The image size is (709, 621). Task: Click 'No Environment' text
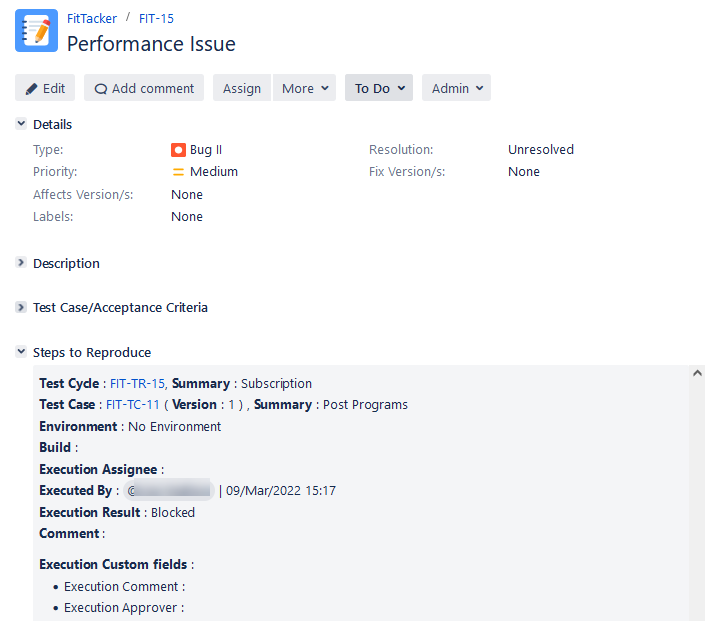pos(175,427)
